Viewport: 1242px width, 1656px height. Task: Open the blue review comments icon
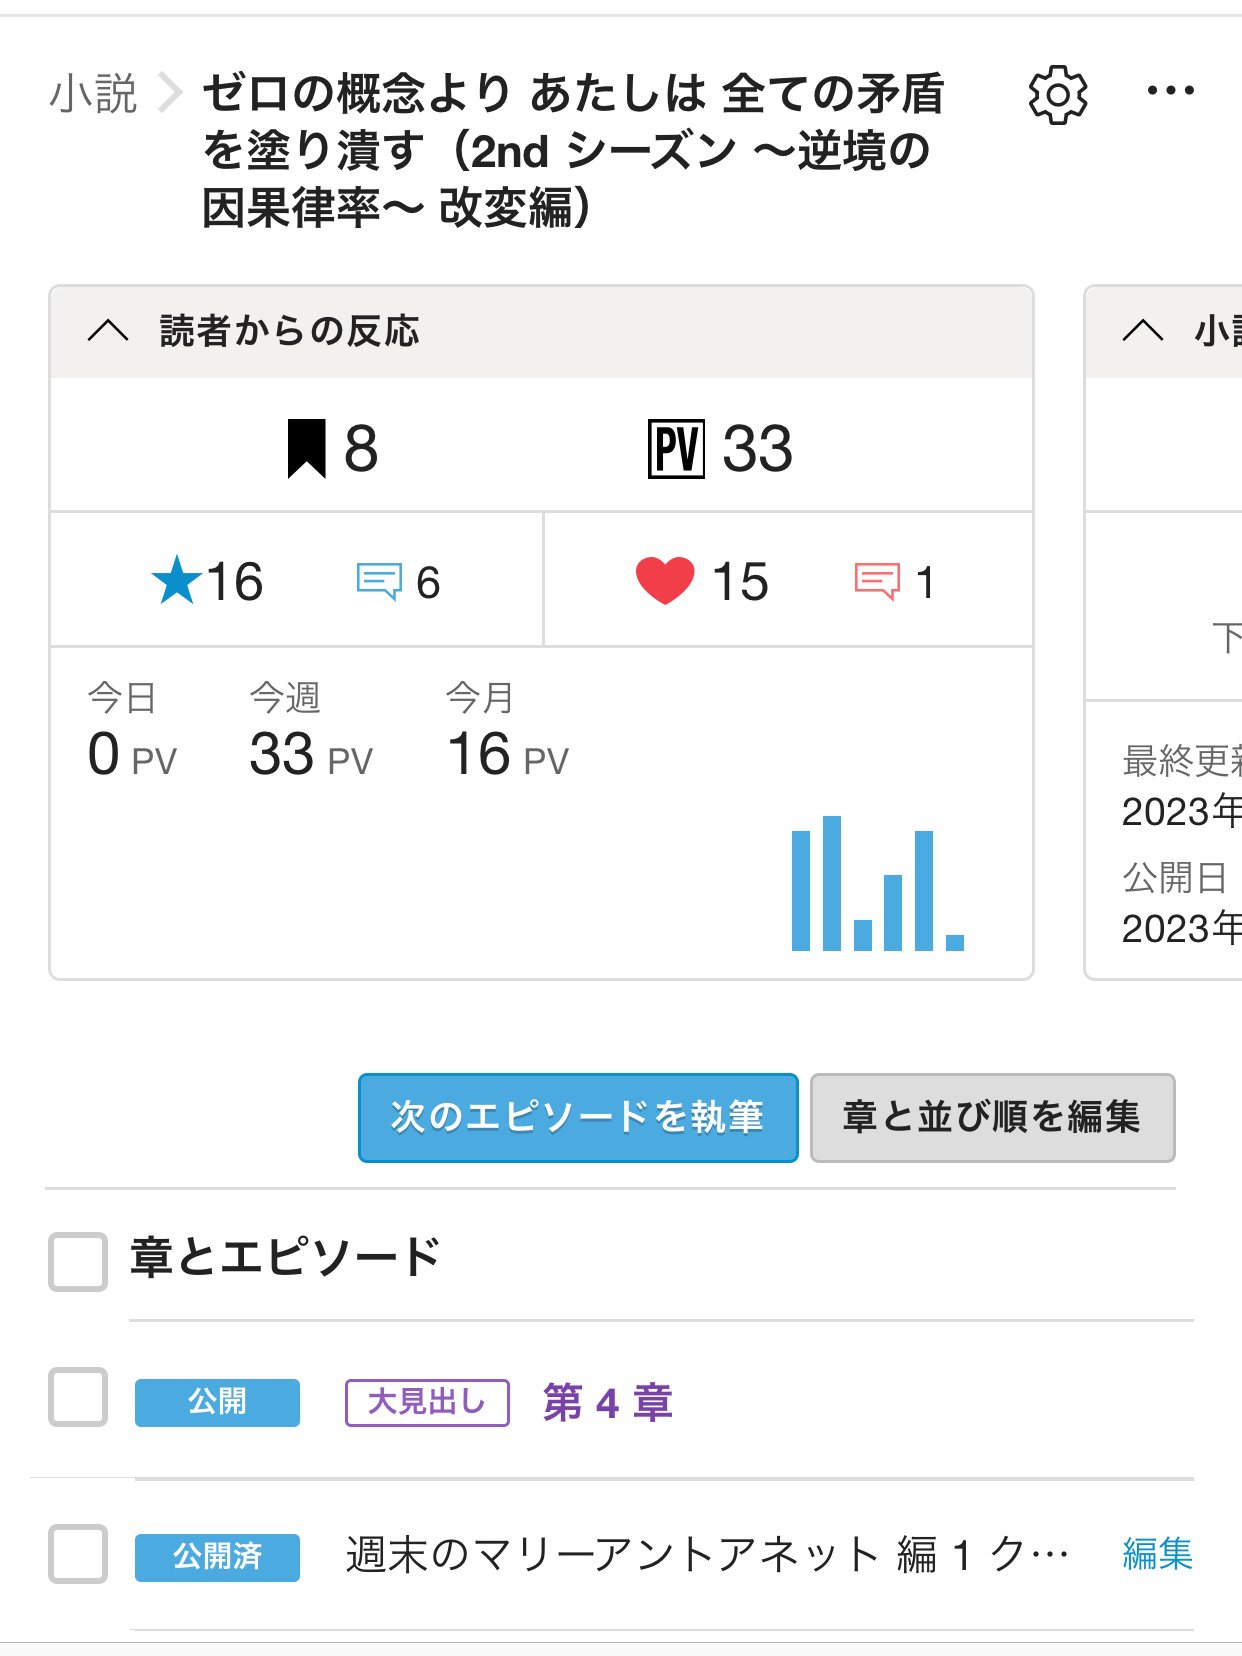click(379, 581)
